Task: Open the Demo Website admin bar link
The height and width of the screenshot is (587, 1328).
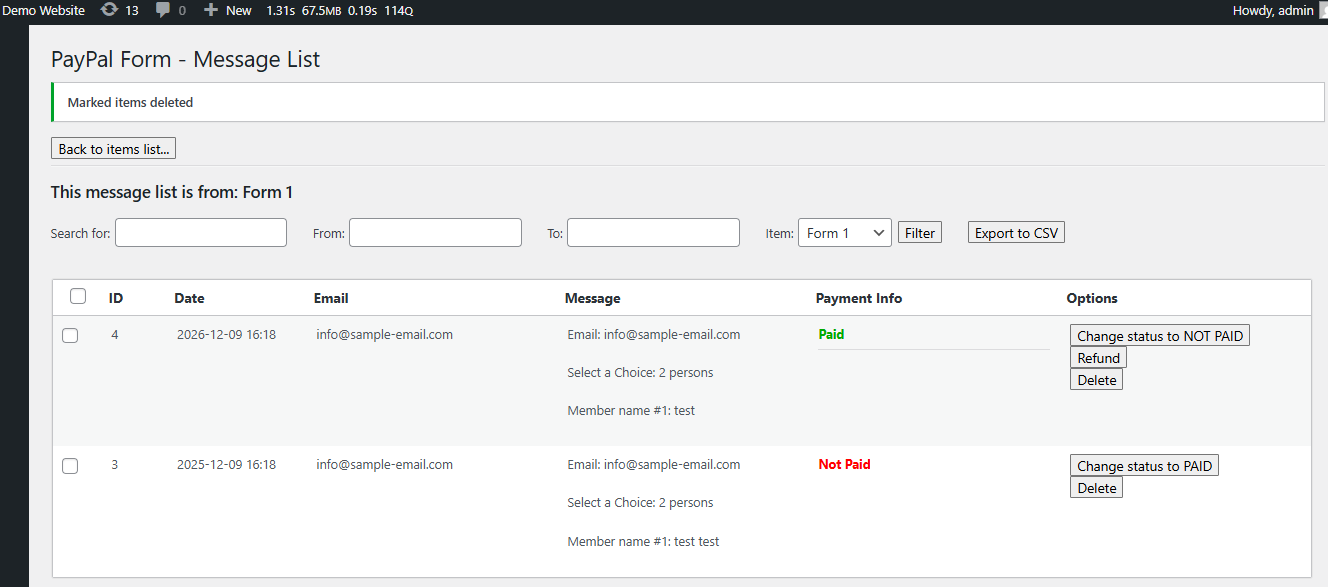Action: click(x=43, y=10)
